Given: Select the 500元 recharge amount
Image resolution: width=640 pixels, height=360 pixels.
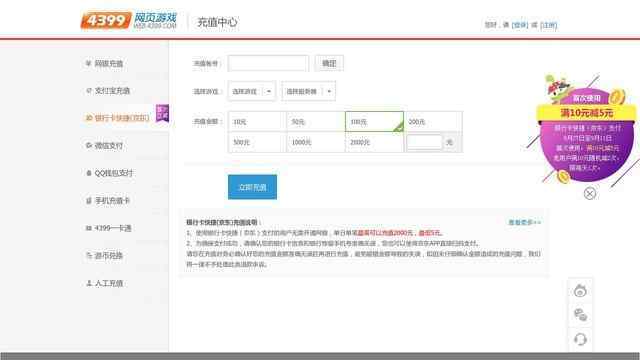Looking at the screenshot, I should pyautogui.click(x=257, y=142).
